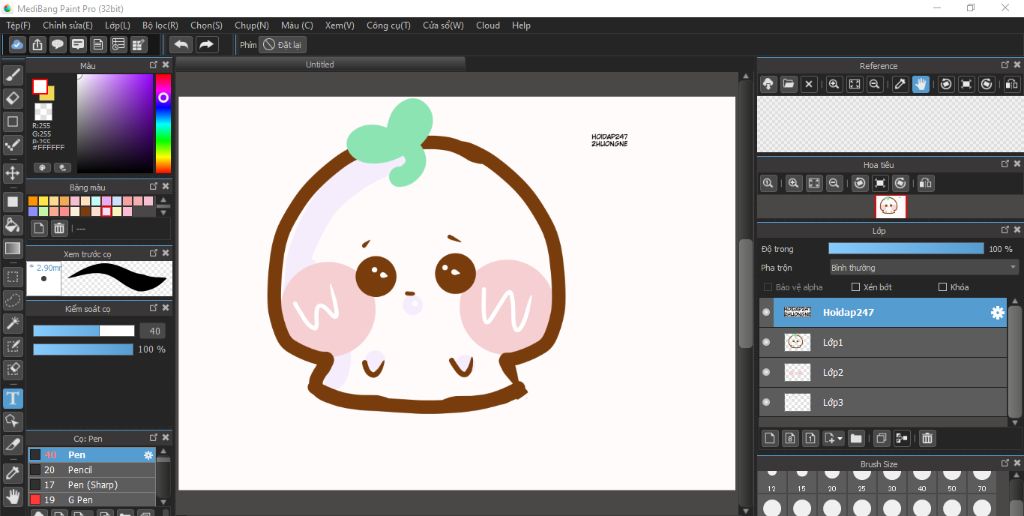
Task: Select the Pencil brush in list
Action: pos(80,470)
